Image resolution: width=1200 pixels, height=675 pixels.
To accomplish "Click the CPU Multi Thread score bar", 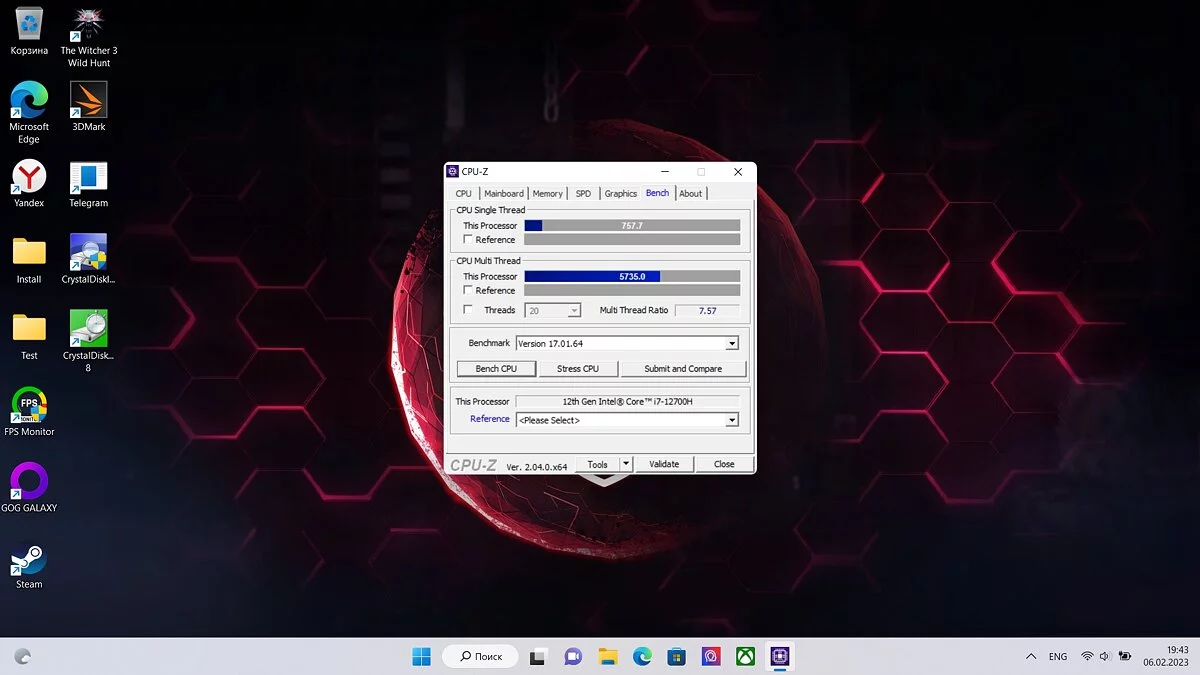I will (x=632, y=277).
